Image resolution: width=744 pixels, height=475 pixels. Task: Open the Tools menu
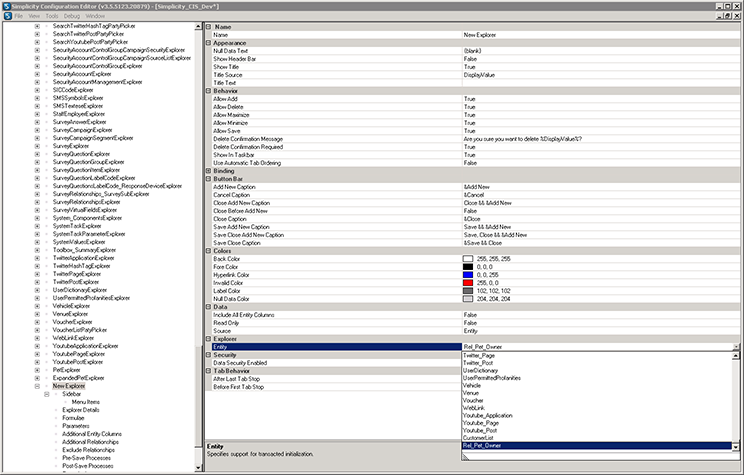click(52, 16)
